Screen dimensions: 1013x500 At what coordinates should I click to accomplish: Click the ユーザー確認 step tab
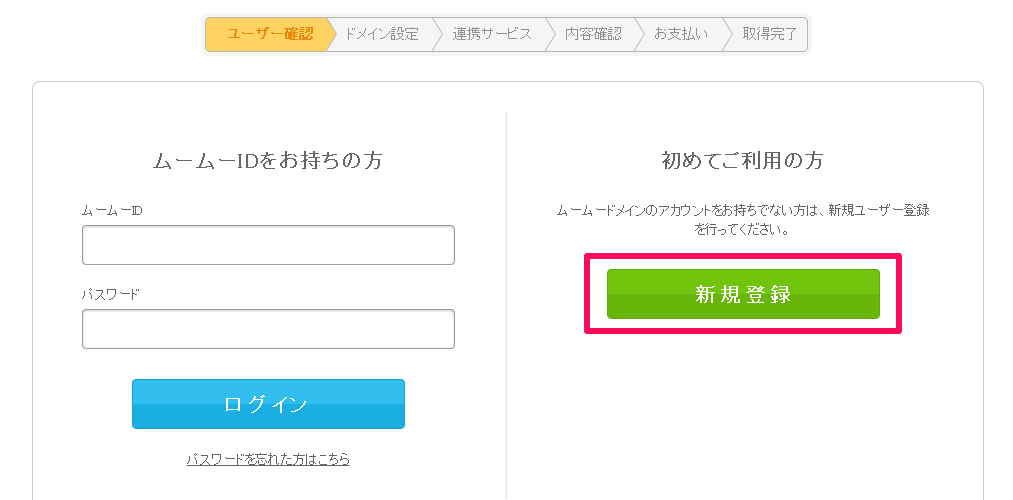coord(269,34)
